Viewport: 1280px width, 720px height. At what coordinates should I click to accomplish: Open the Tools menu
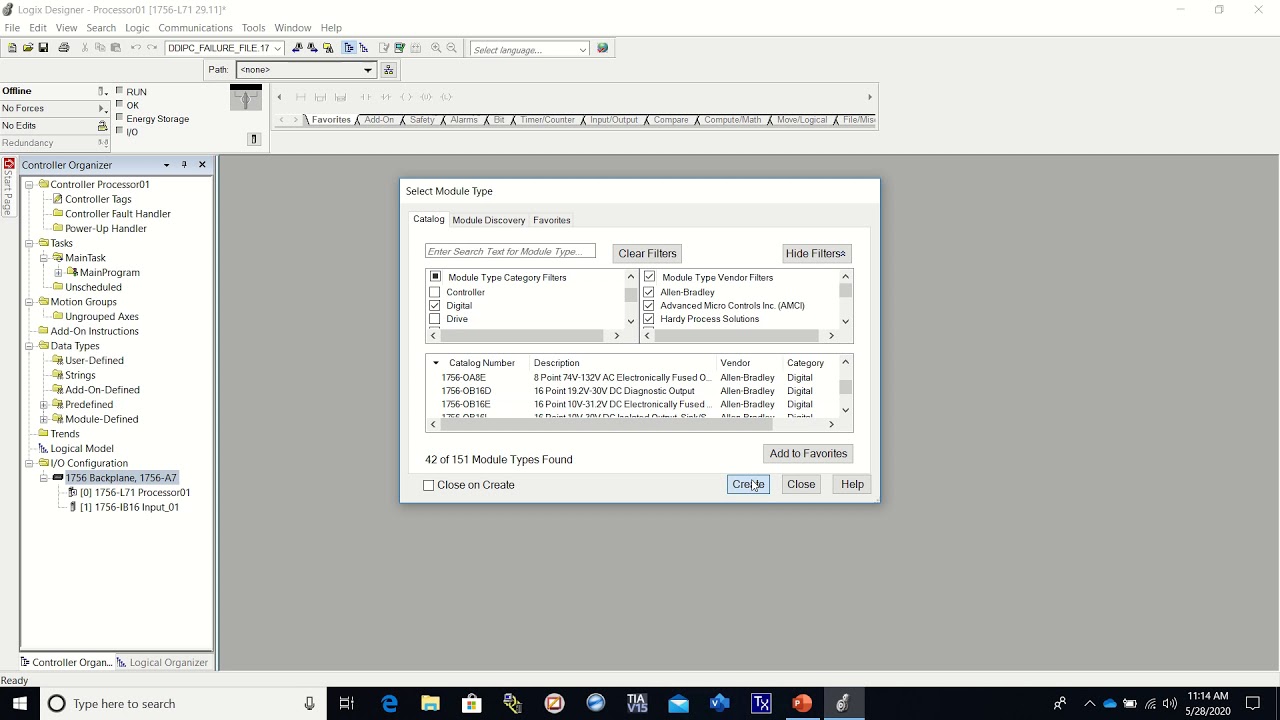pyautogui.click(x=254, y=28)
